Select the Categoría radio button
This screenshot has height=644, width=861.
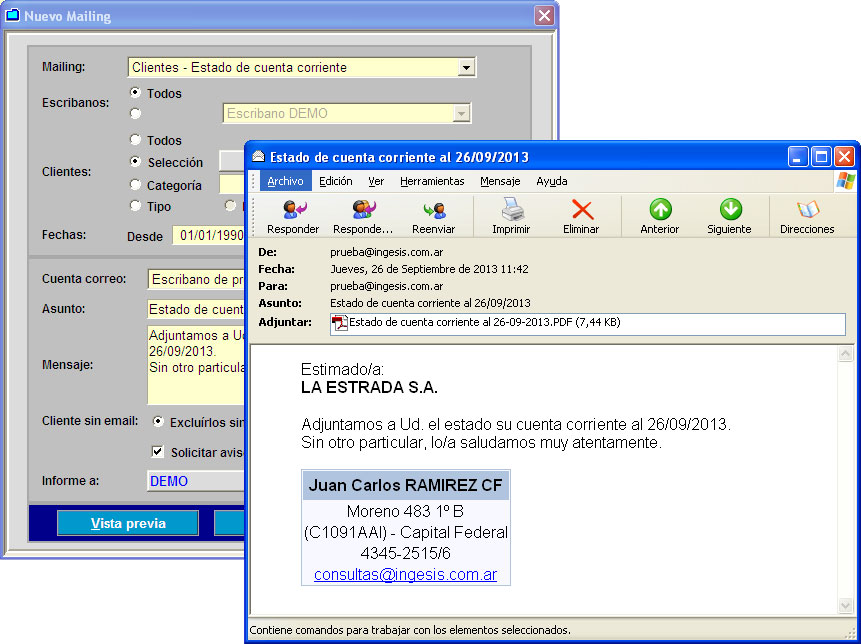(x=135, y=185)
